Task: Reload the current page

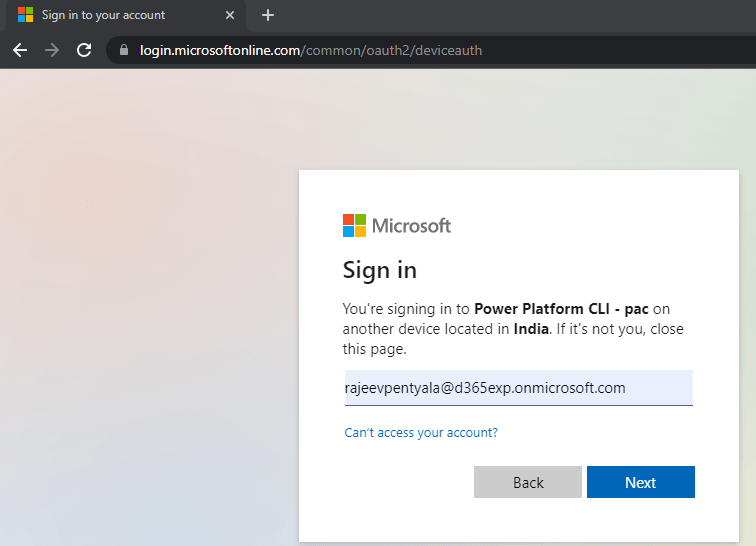Action: [x=84, y=50]
